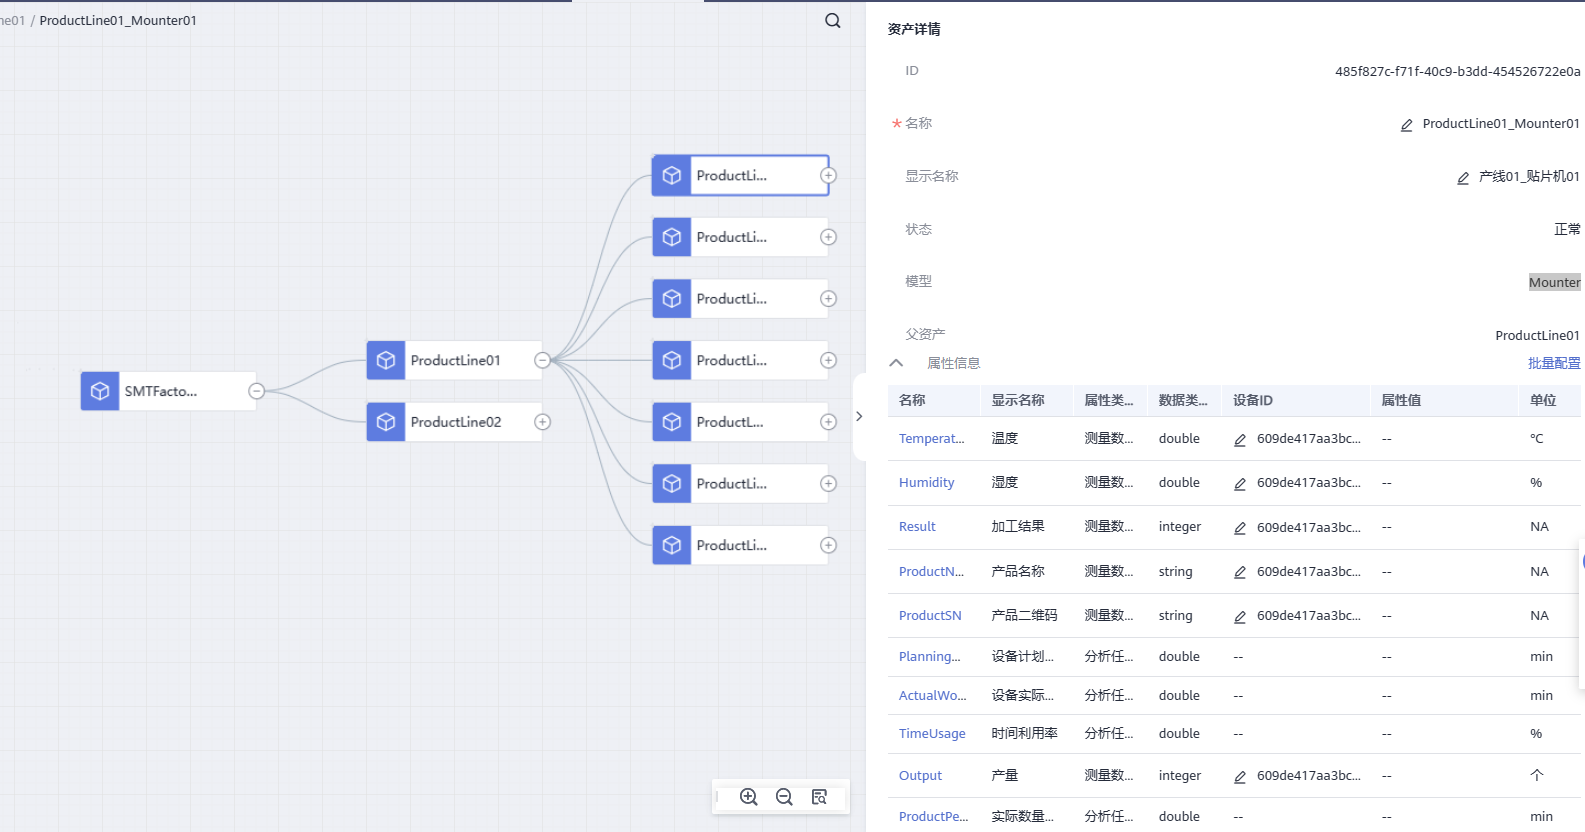Click 时间利用率 display name cell

1024,733
